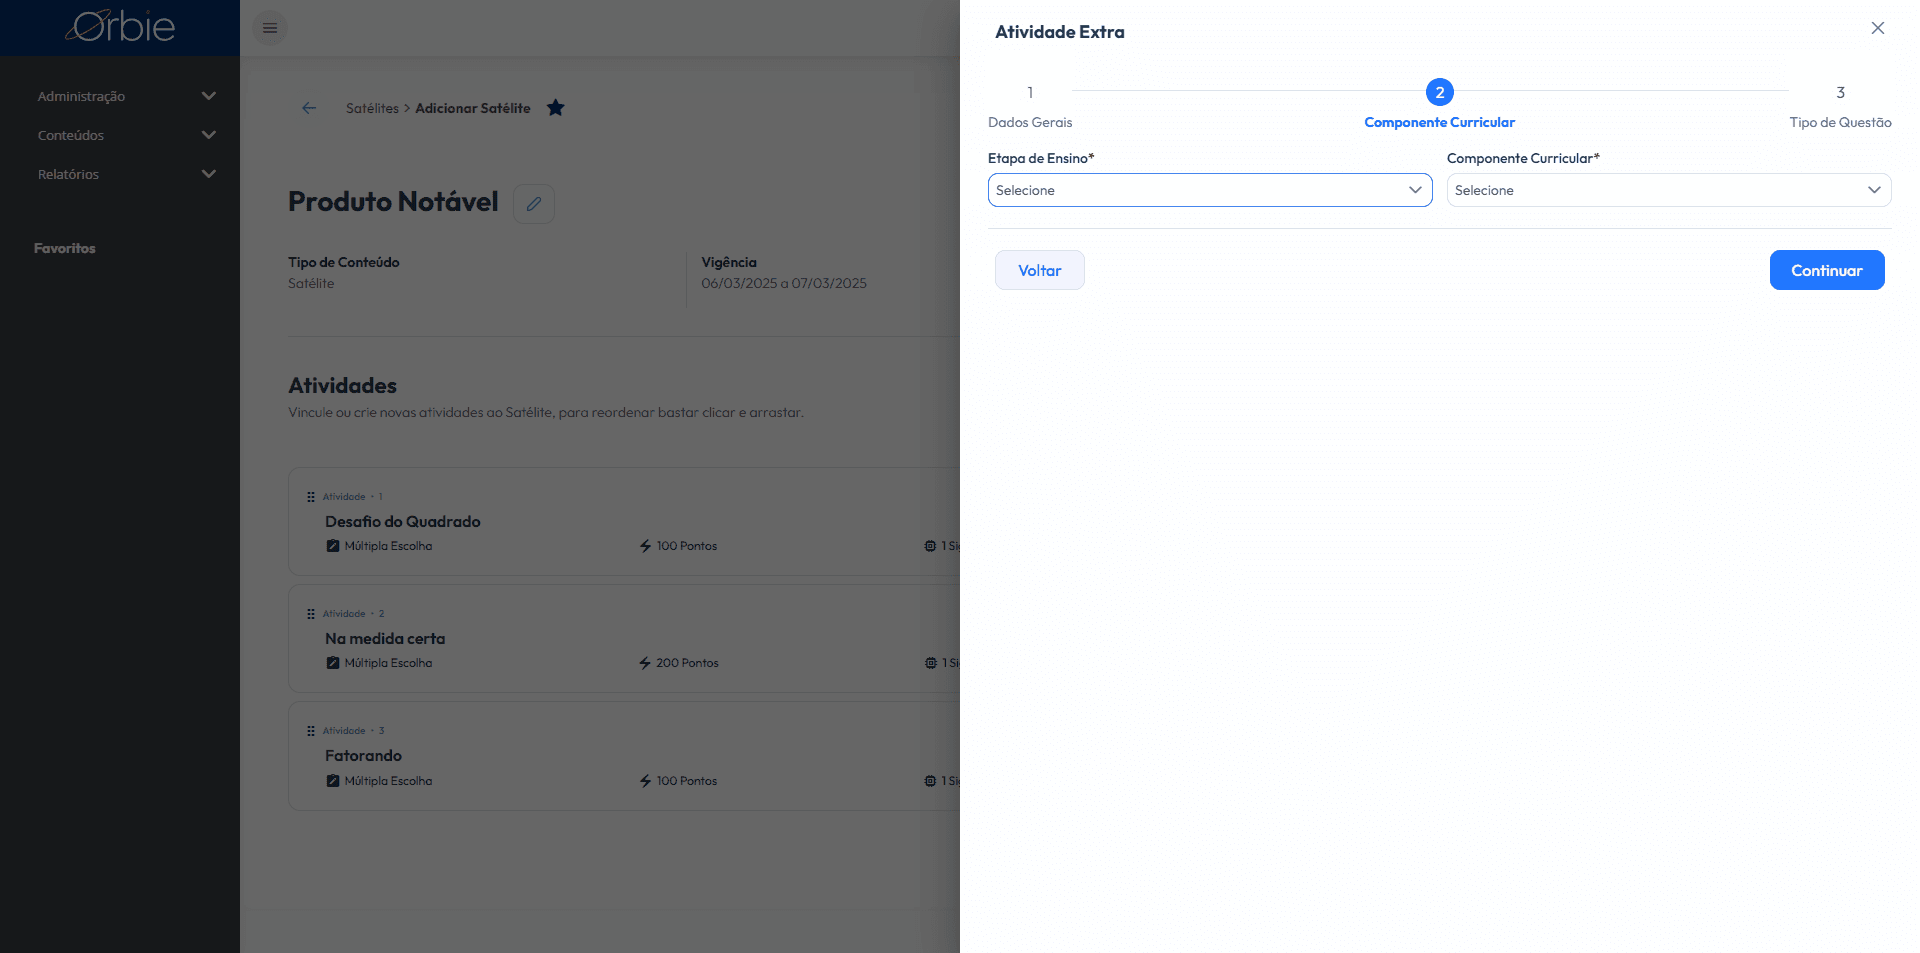
Task: Go to step 3 Tipo de Questão
Action: pos(1840,105)
